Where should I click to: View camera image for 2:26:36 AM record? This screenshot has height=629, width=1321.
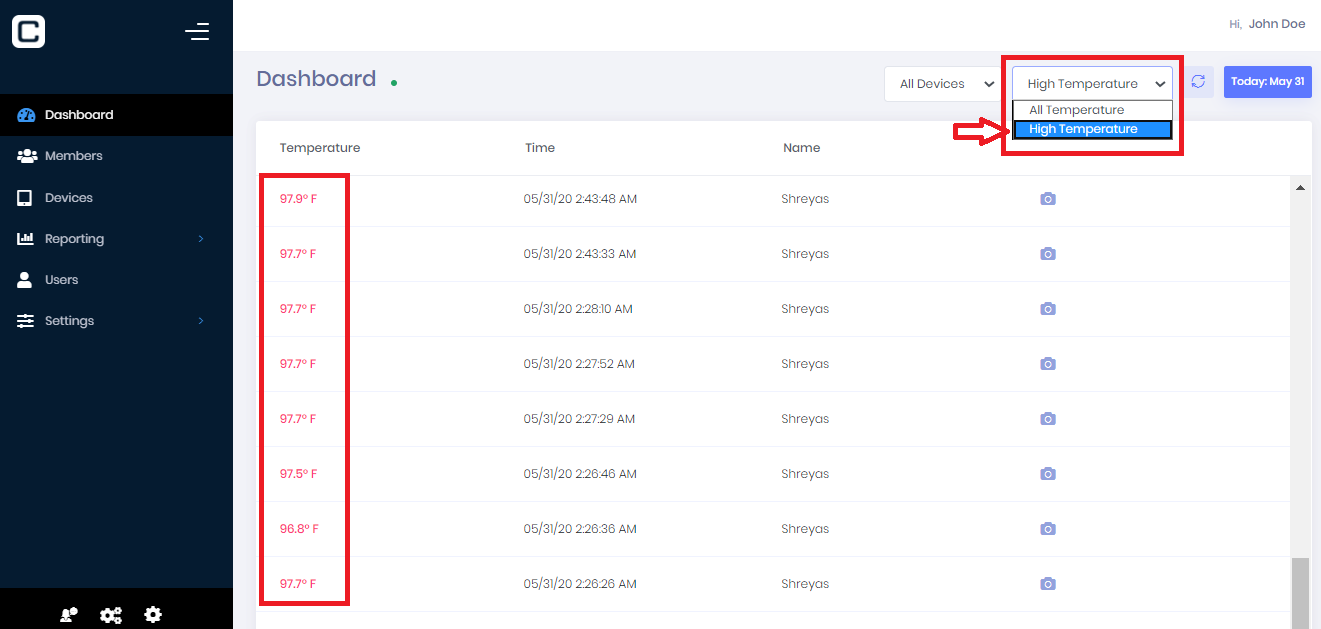(x=1048, y=529)
